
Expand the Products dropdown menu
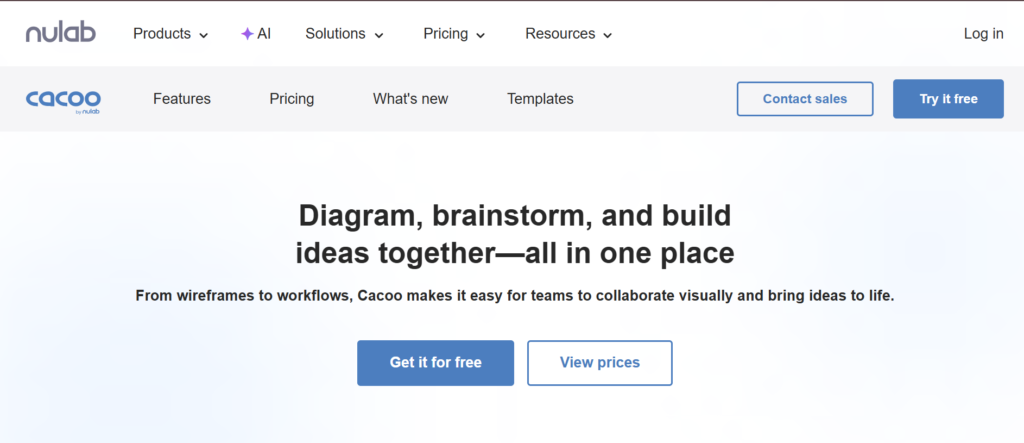(171, 34)
